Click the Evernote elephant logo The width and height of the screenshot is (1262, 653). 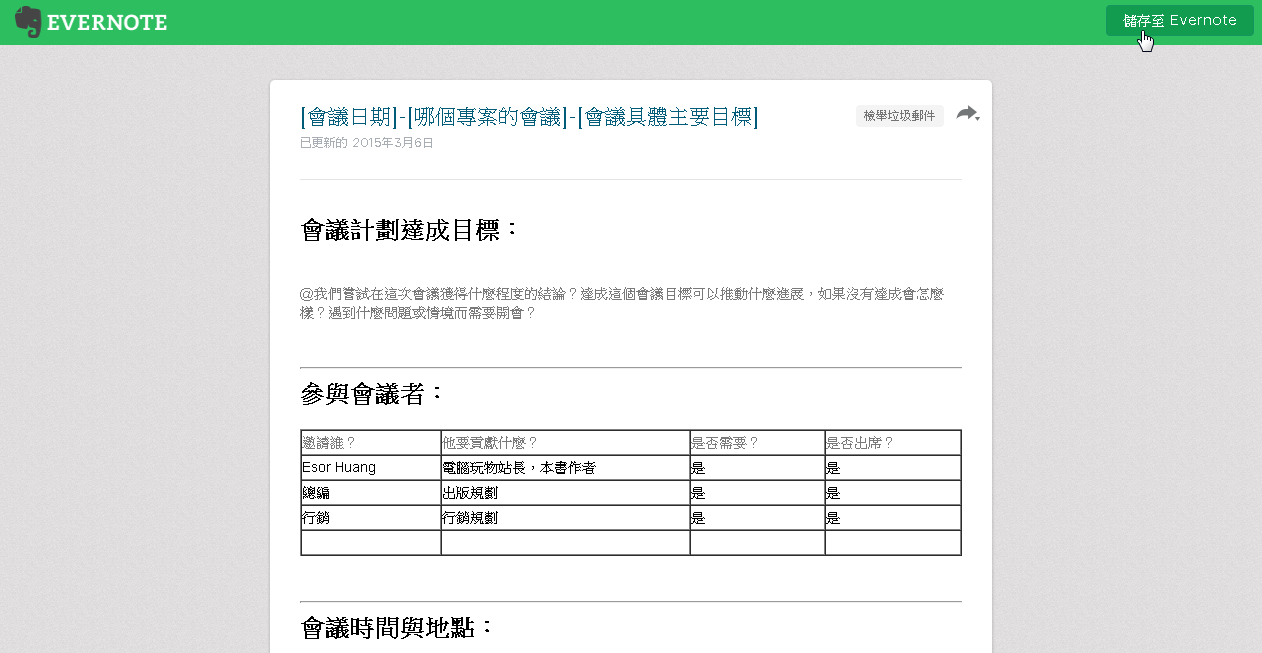tap(28, 20)
